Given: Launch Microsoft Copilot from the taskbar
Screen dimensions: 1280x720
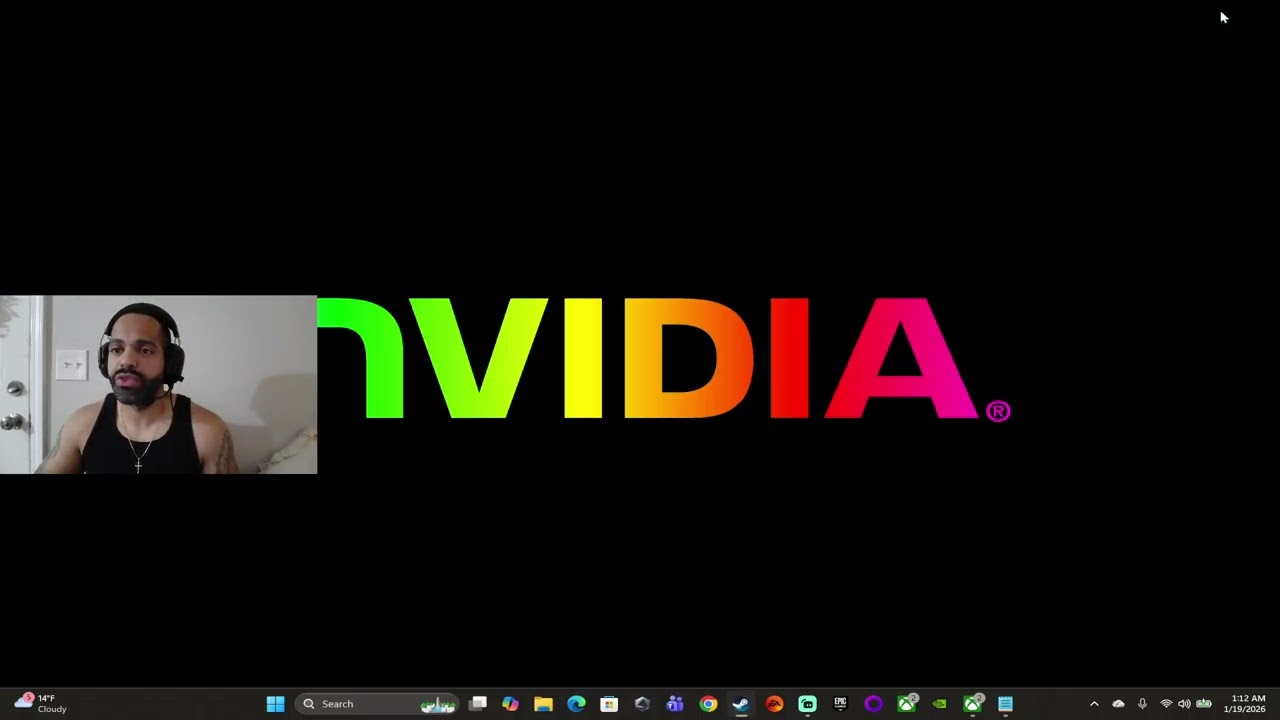Looking at the screenshot, I should [x=510, y=704].
